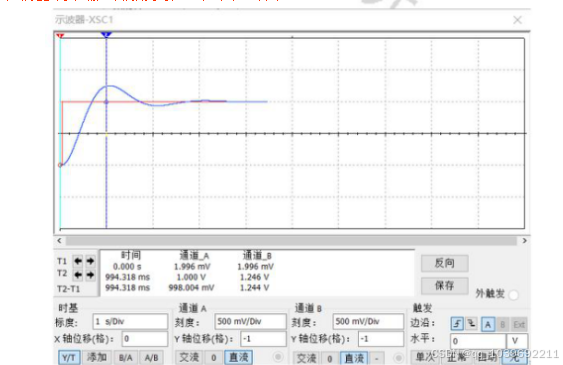This screenshot has height=365, width=563.
Task: Move cursor T2 left with arrow
Action: 78,275
